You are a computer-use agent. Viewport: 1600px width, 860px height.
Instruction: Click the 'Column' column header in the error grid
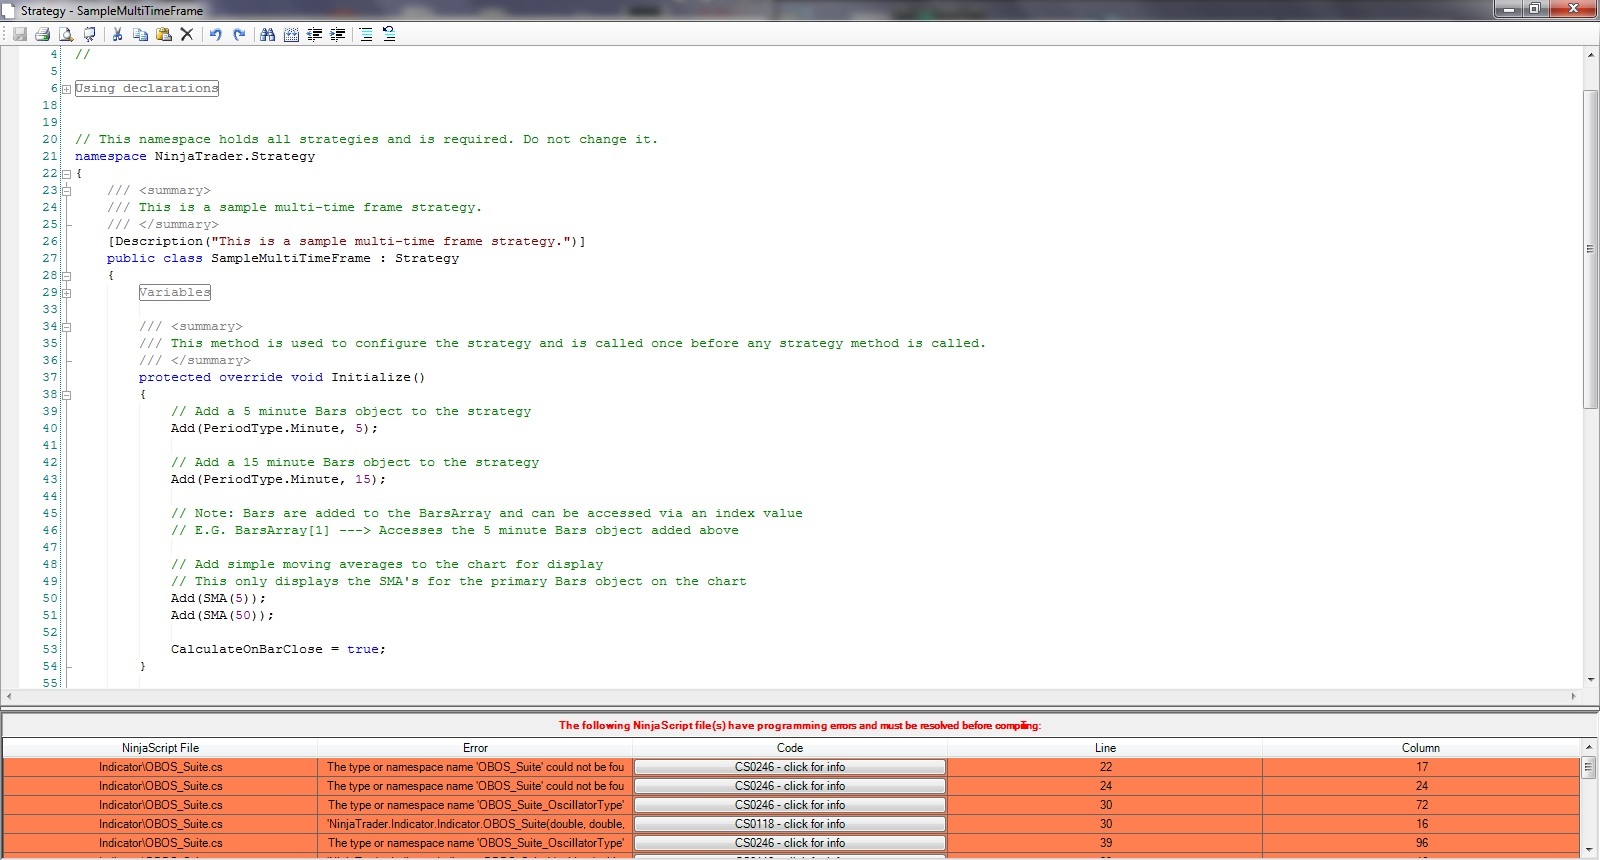coord(1420,748)
